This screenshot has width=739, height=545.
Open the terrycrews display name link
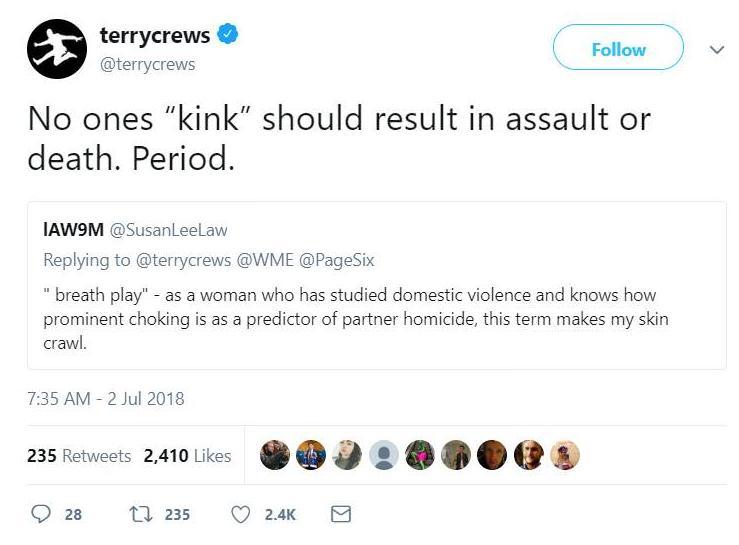[155, 35]
